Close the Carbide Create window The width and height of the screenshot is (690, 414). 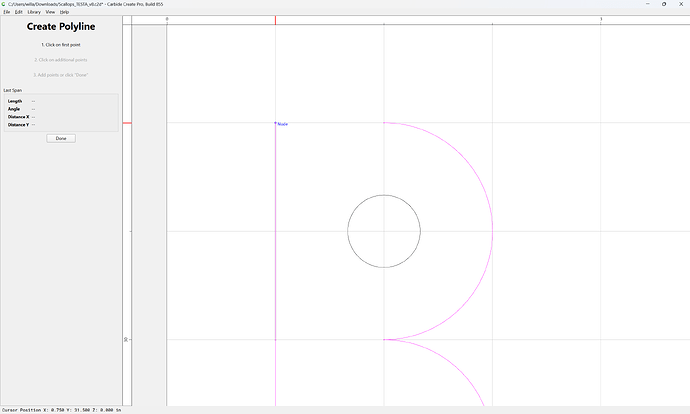[681, 4]
